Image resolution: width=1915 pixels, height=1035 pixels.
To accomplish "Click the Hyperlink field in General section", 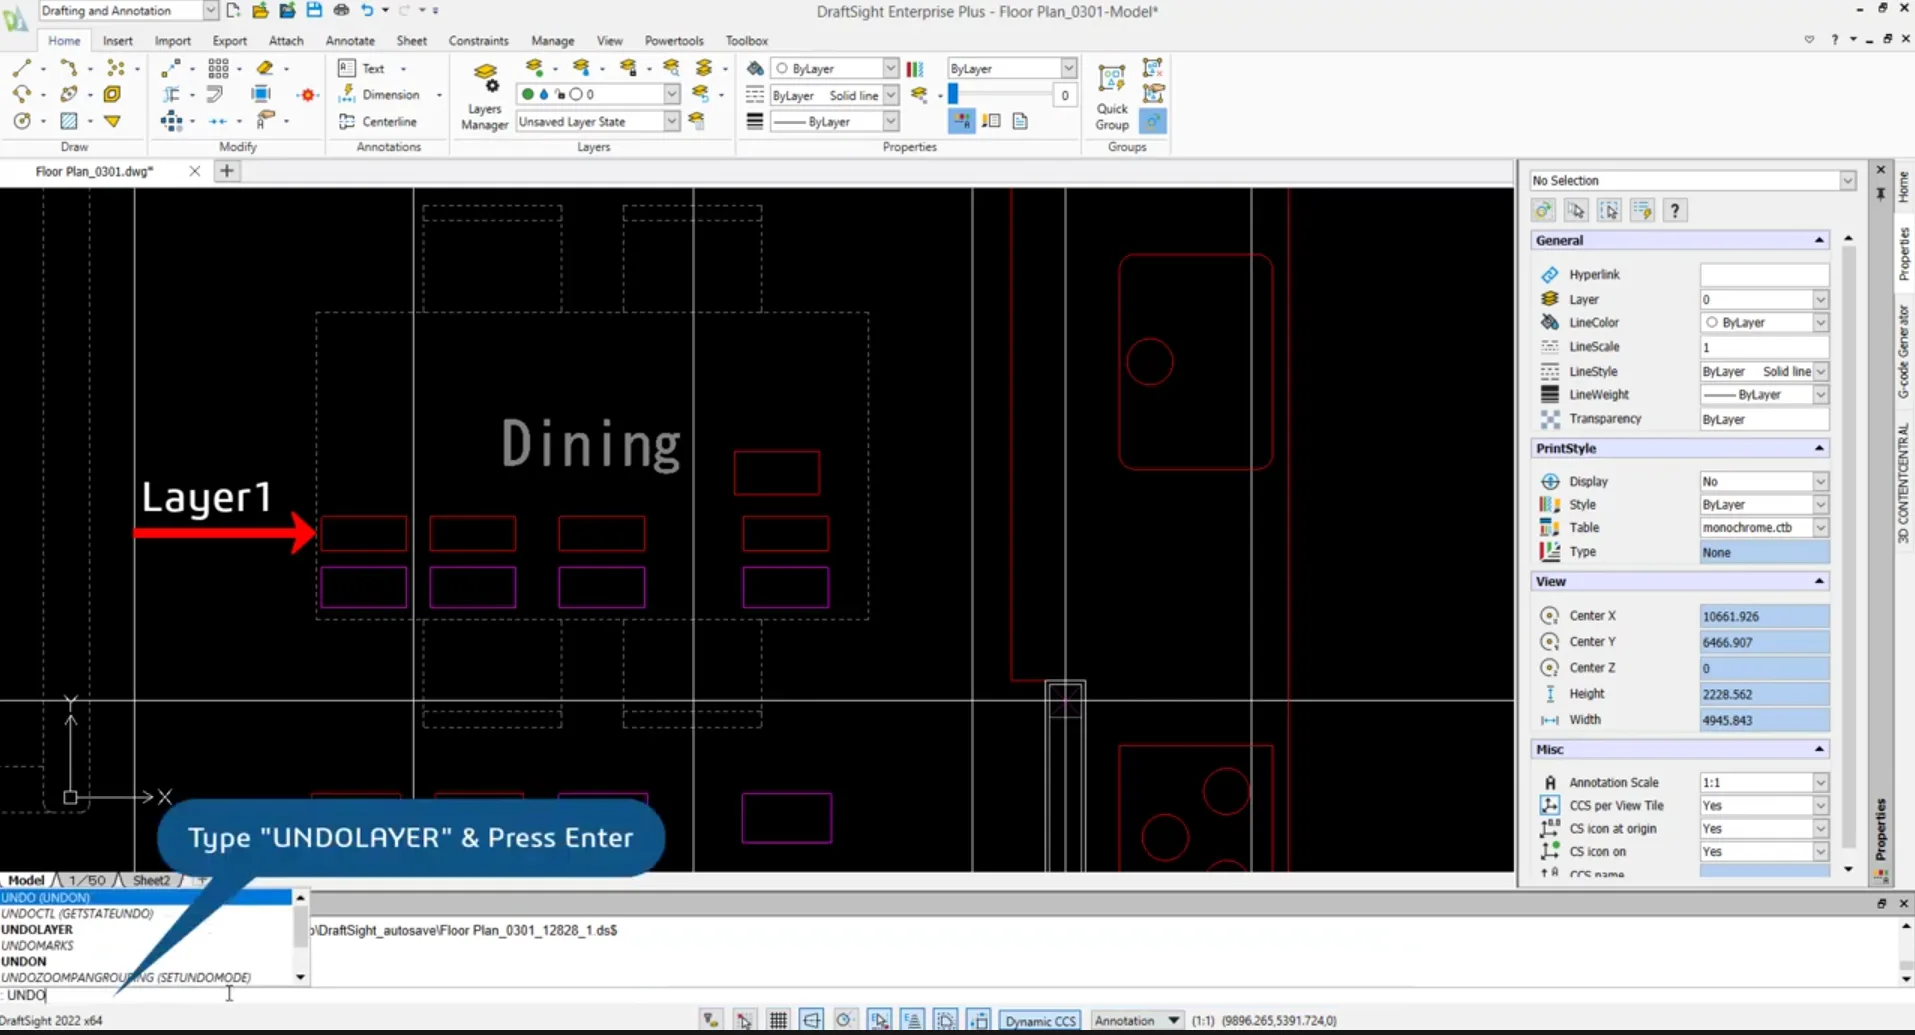I will [x=1764, y=274].
